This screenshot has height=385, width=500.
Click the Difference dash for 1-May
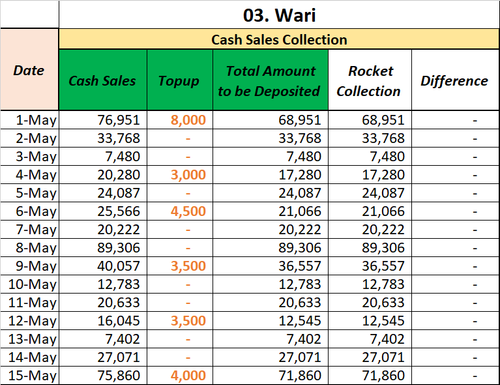[x=455, y=120]
